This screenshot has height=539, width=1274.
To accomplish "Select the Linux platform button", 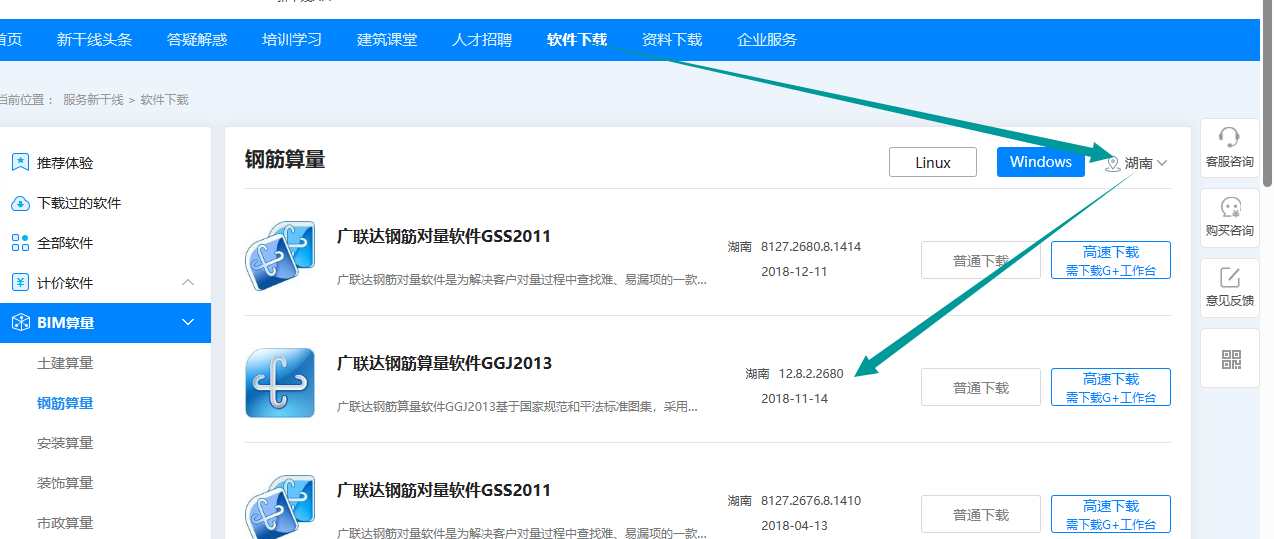I will [933, 162].
